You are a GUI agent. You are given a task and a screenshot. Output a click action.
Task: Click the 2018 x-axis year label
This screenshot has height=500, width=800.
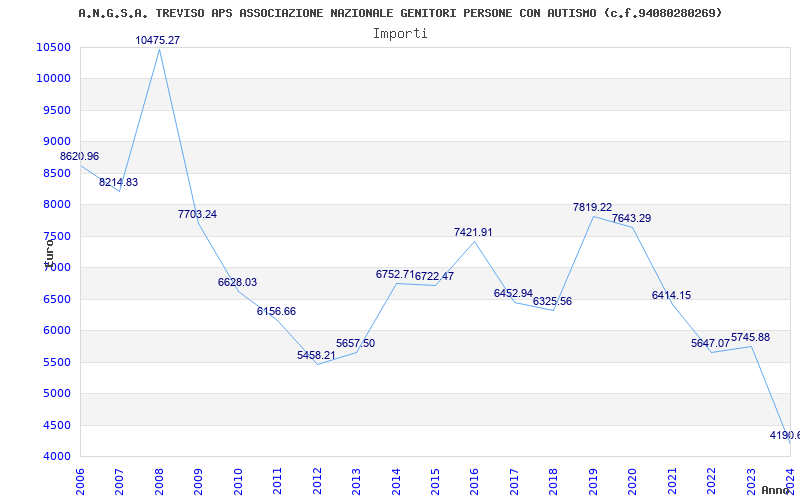[x=554, y=482]
